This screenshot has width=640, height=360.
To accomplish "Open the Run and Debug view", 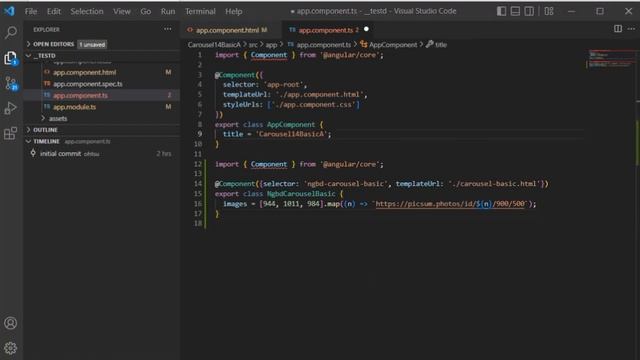I will tap(11, 108).
